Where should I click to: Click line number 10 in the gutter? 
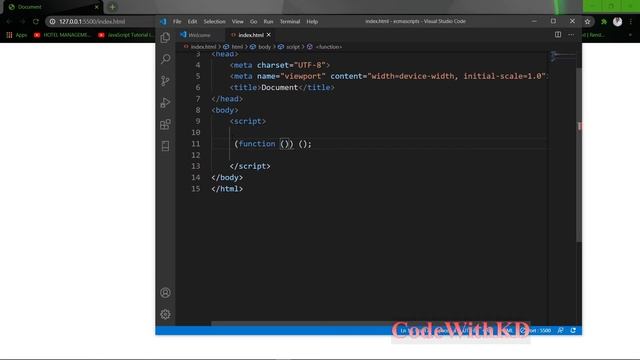(196, 133)
